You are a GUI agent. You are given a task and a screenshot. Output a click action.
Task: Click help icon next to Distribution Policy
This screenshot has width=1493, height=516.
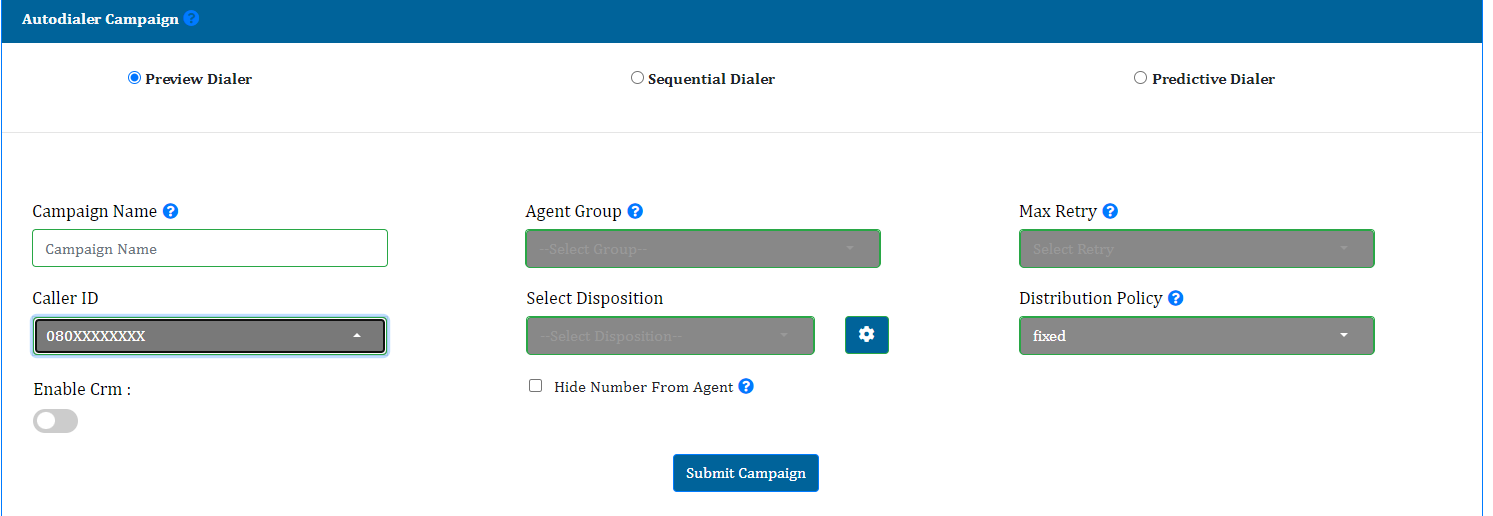[1176, 298]
